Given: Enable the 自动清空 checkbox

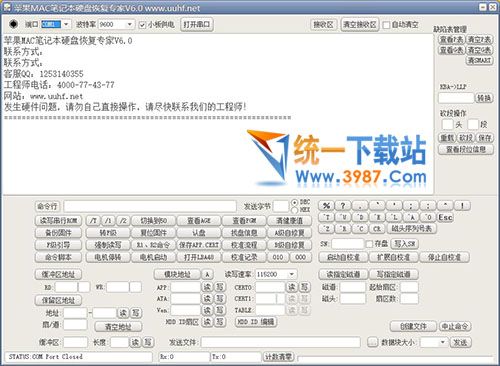Looking at the screenshot, I should 386,25.
